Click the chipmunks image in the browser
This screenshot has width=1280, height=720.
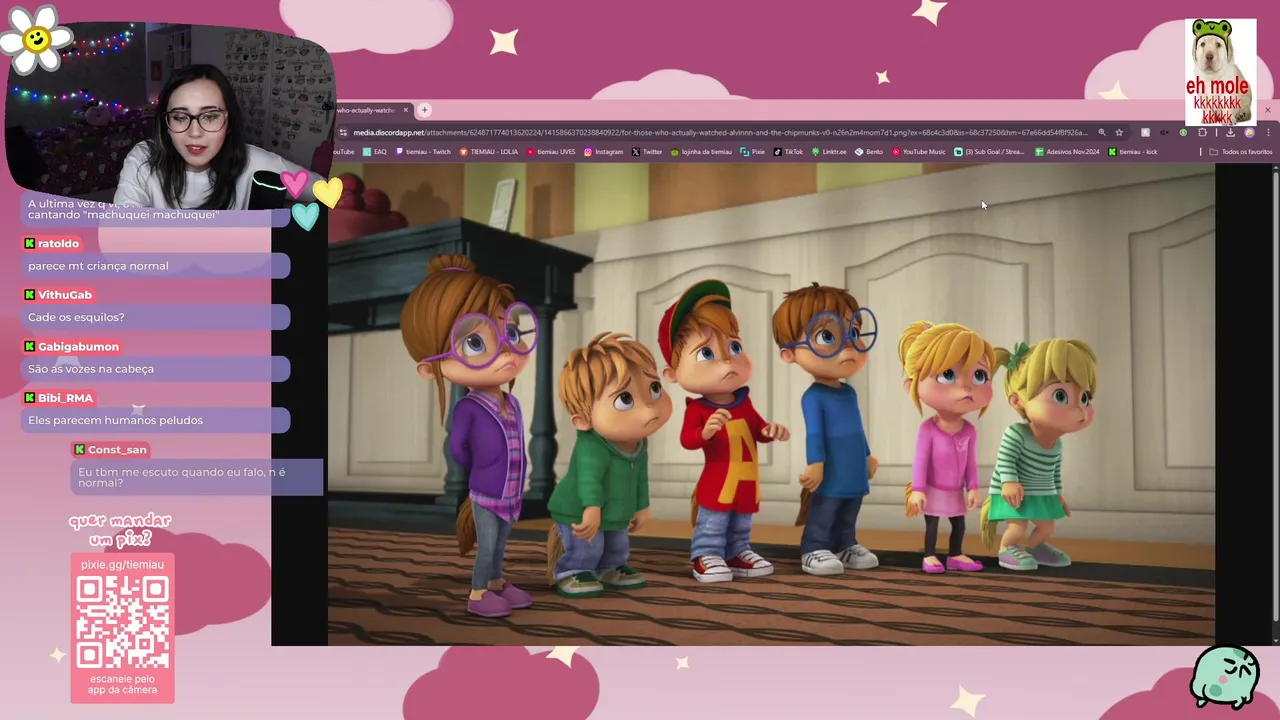771,404
